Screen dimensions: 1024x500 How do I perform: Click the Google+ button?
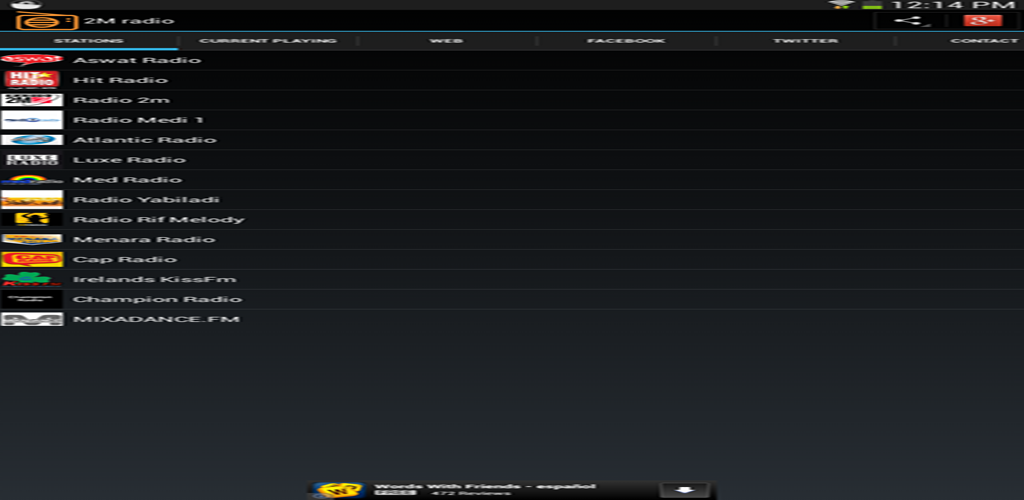click(x=982, y=21)
